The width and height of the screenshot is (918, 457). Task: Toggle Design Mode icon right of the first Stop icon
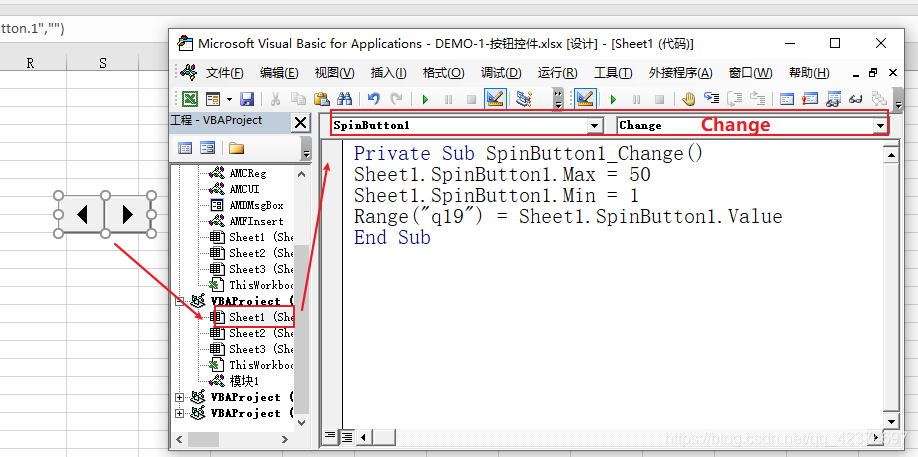pyautogui.click(x=495, y=99)
